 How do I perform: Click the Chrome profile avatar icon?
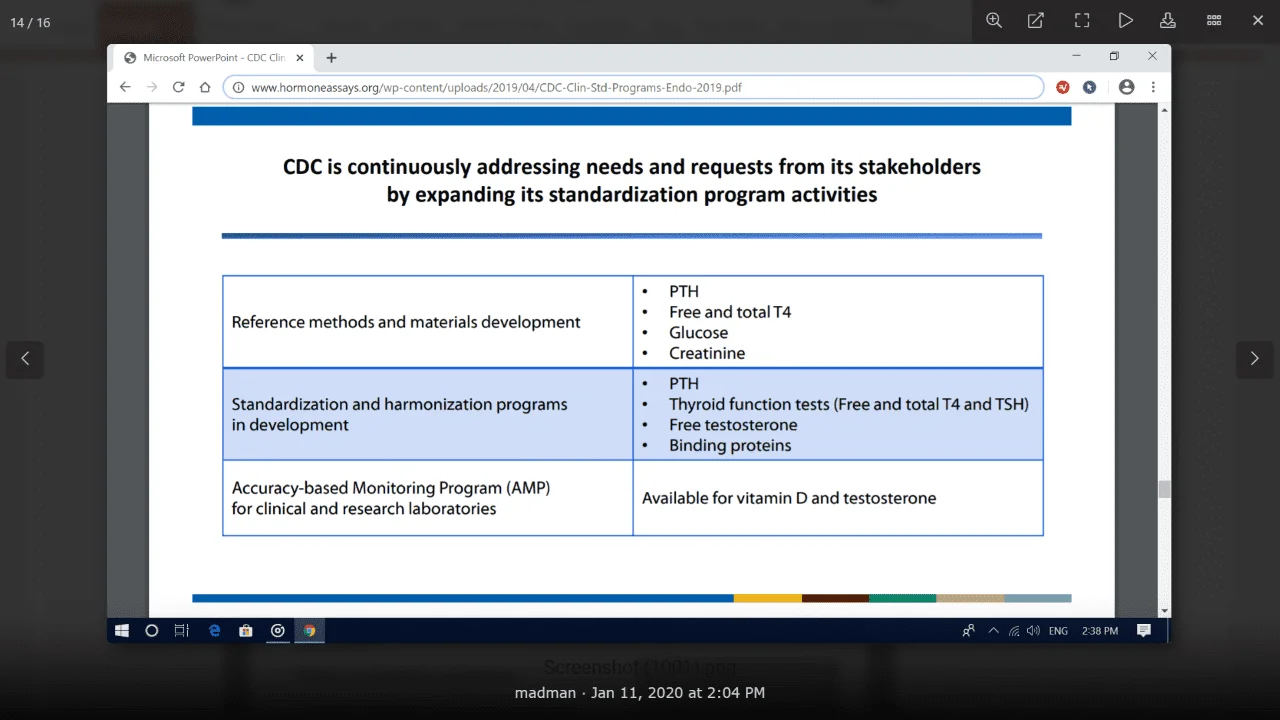point(1126,87)
